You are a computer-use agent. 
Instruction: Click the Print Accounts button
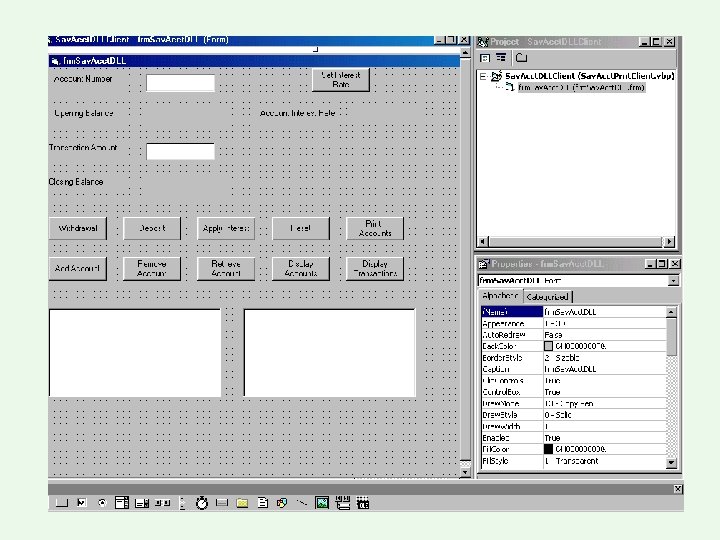coord(375,228)
